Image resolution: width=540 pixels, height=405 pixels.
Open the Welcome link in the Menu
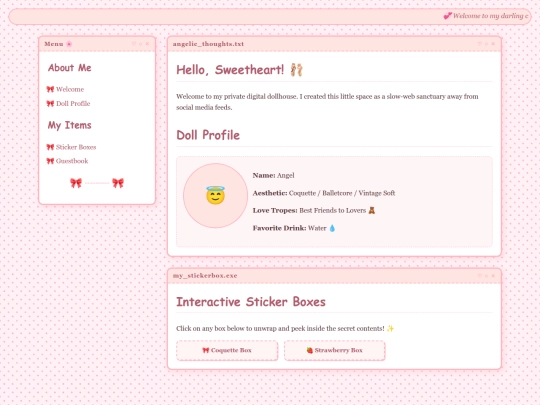click(x=70, y=89)
